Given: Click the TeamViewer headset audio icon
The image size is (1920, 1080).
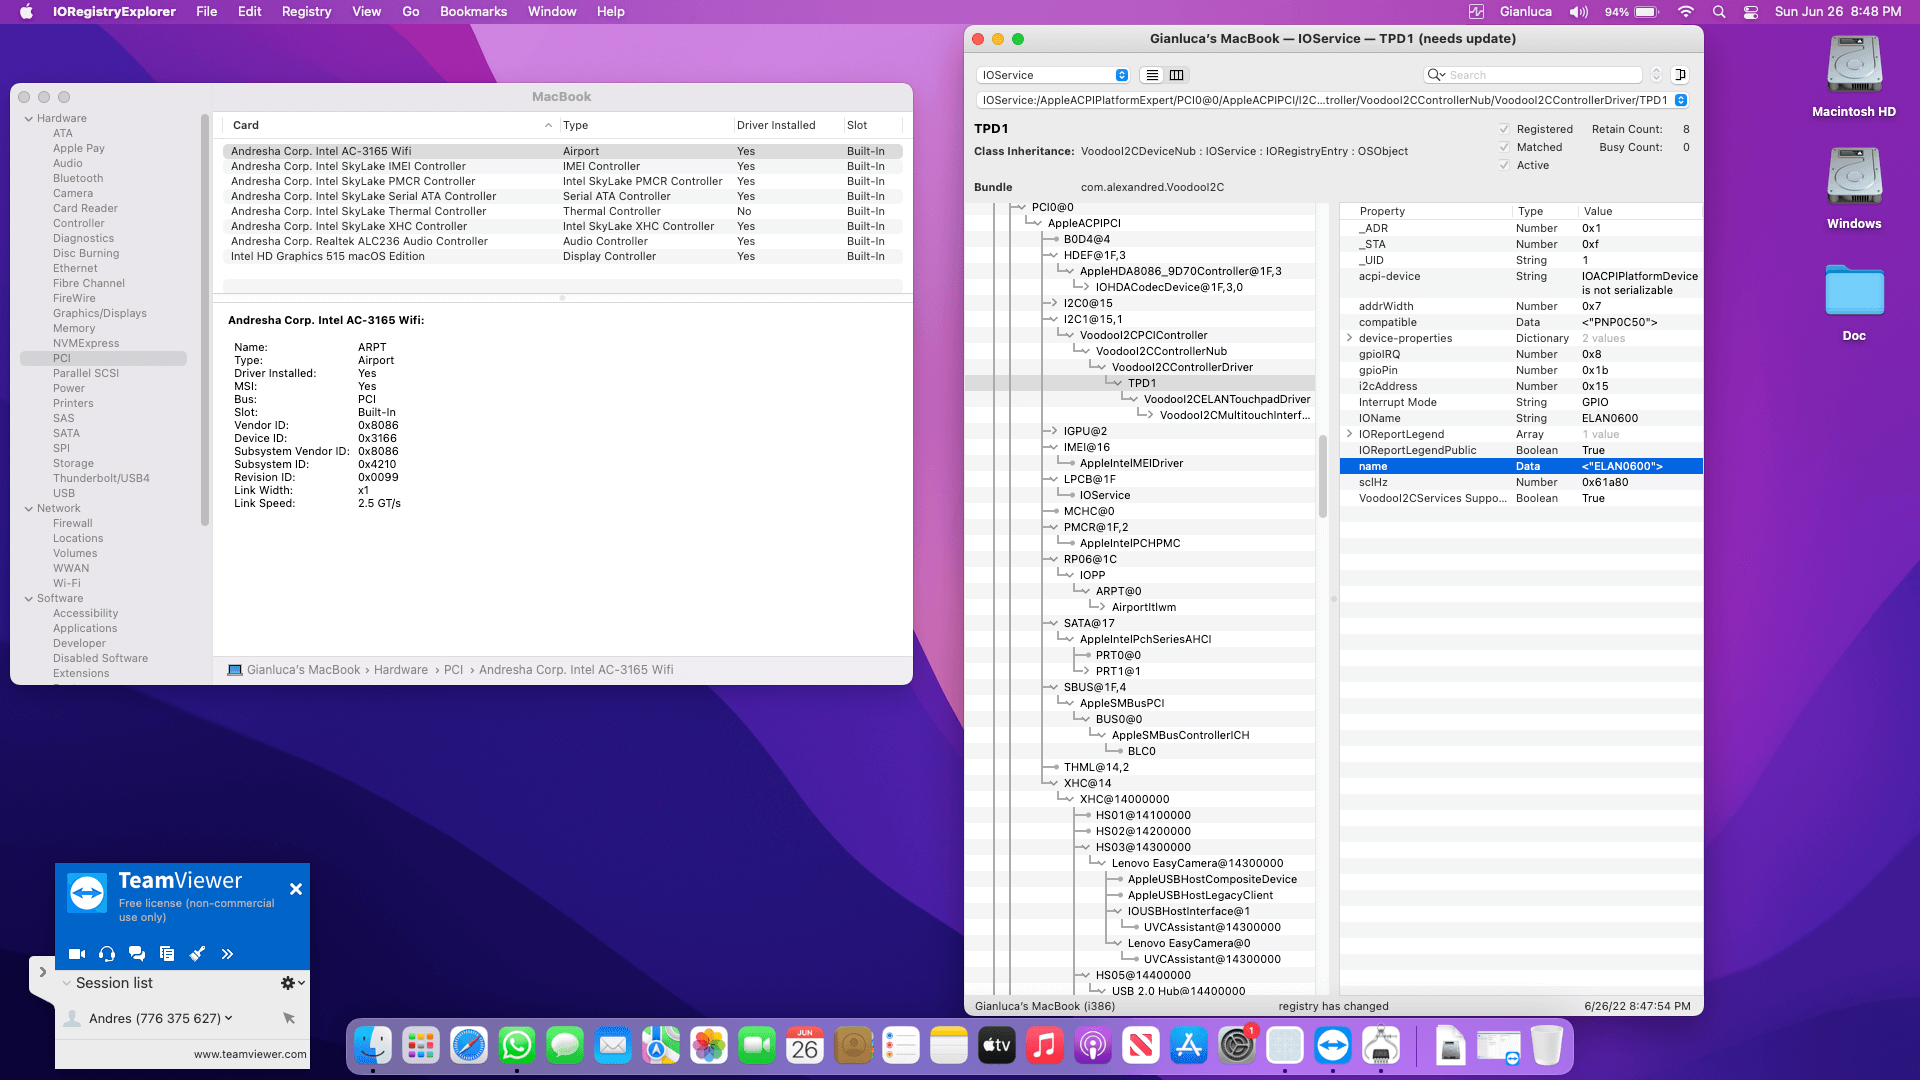Looking at the screenshot, I should pos(107,954).
